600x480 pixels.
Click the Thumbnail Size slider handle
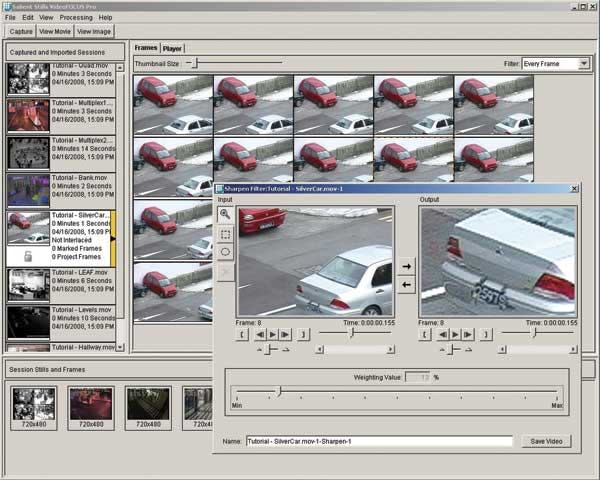196,64
